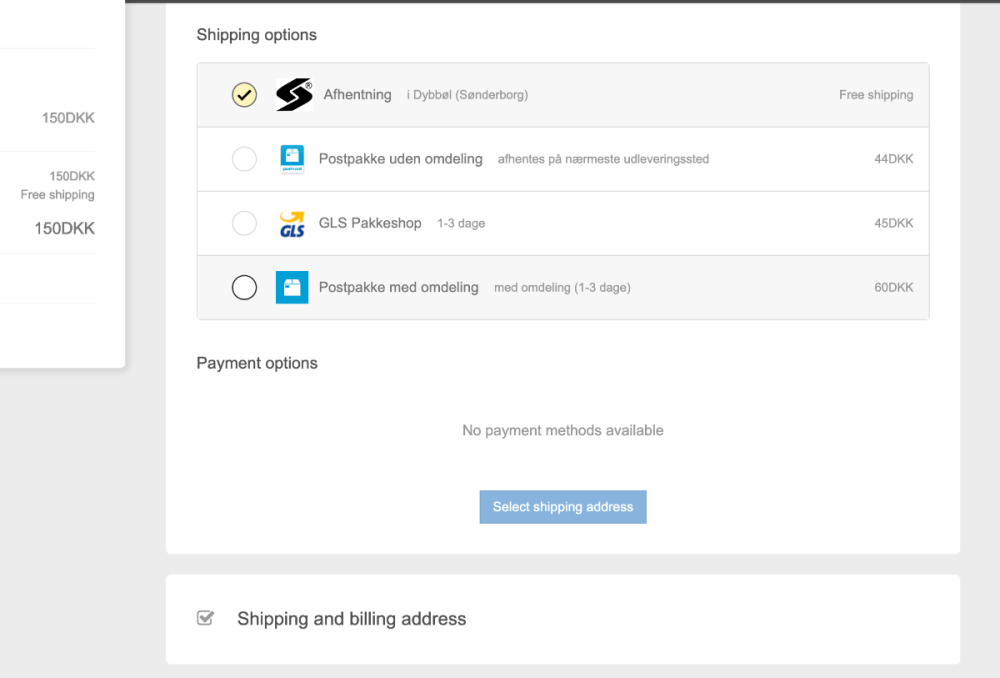Select the GLS Pakkeshop radio button

click(244, 223)
